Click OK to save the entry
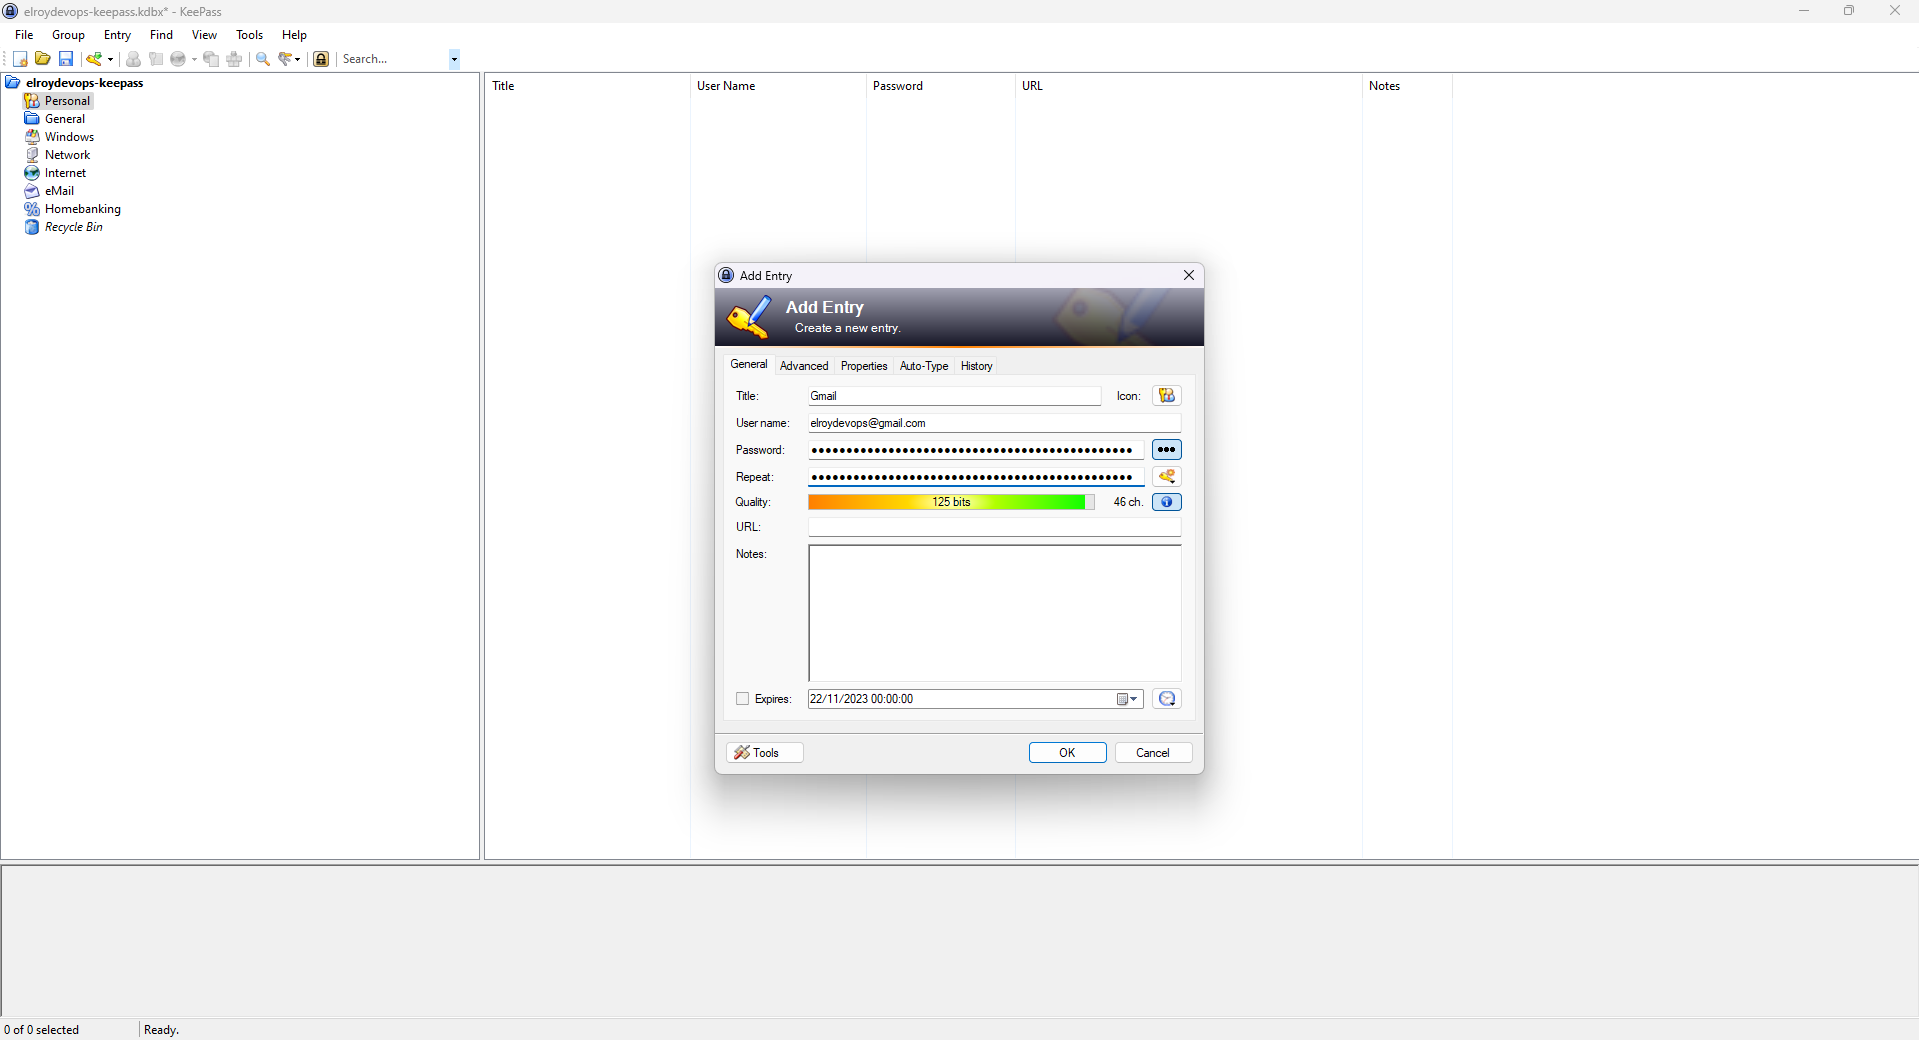 (x=1067, y=753)
